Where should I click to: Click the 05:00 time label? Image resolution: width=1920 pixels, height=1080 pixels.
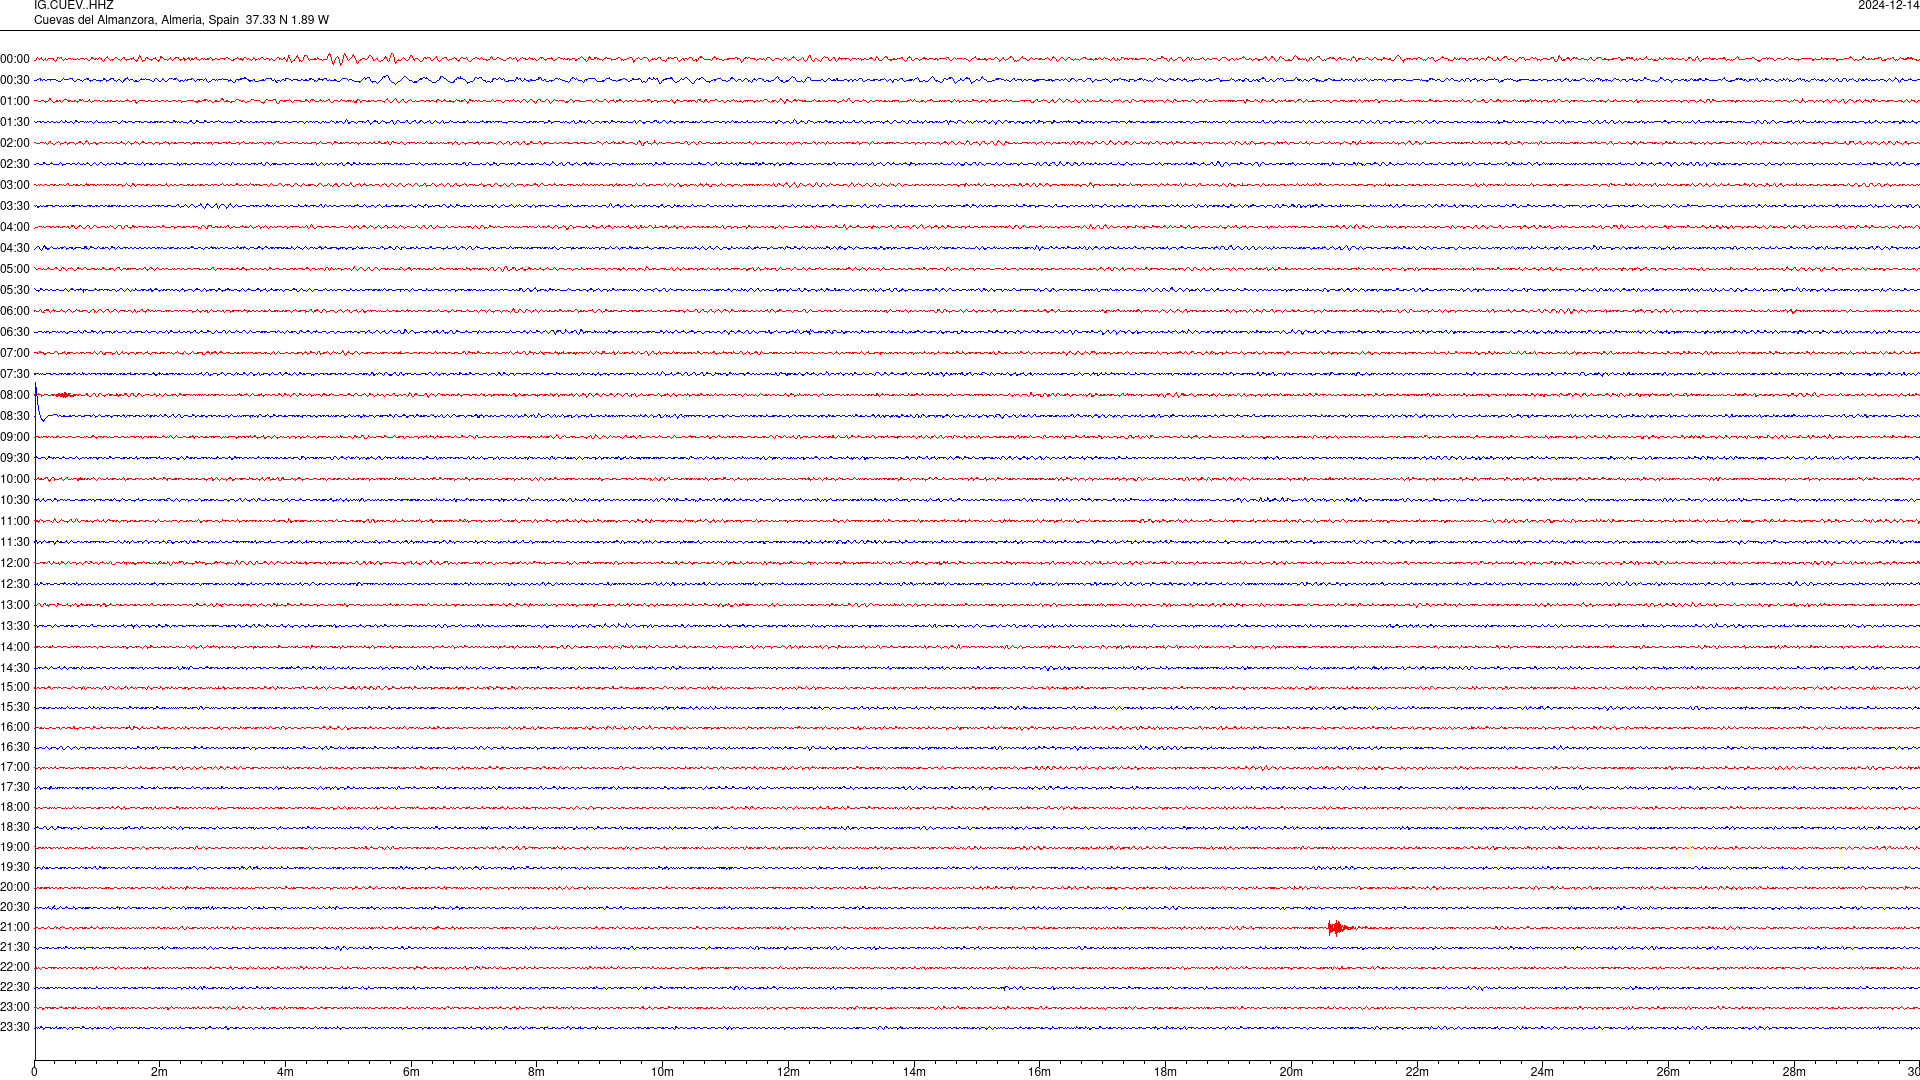point(15,269)
